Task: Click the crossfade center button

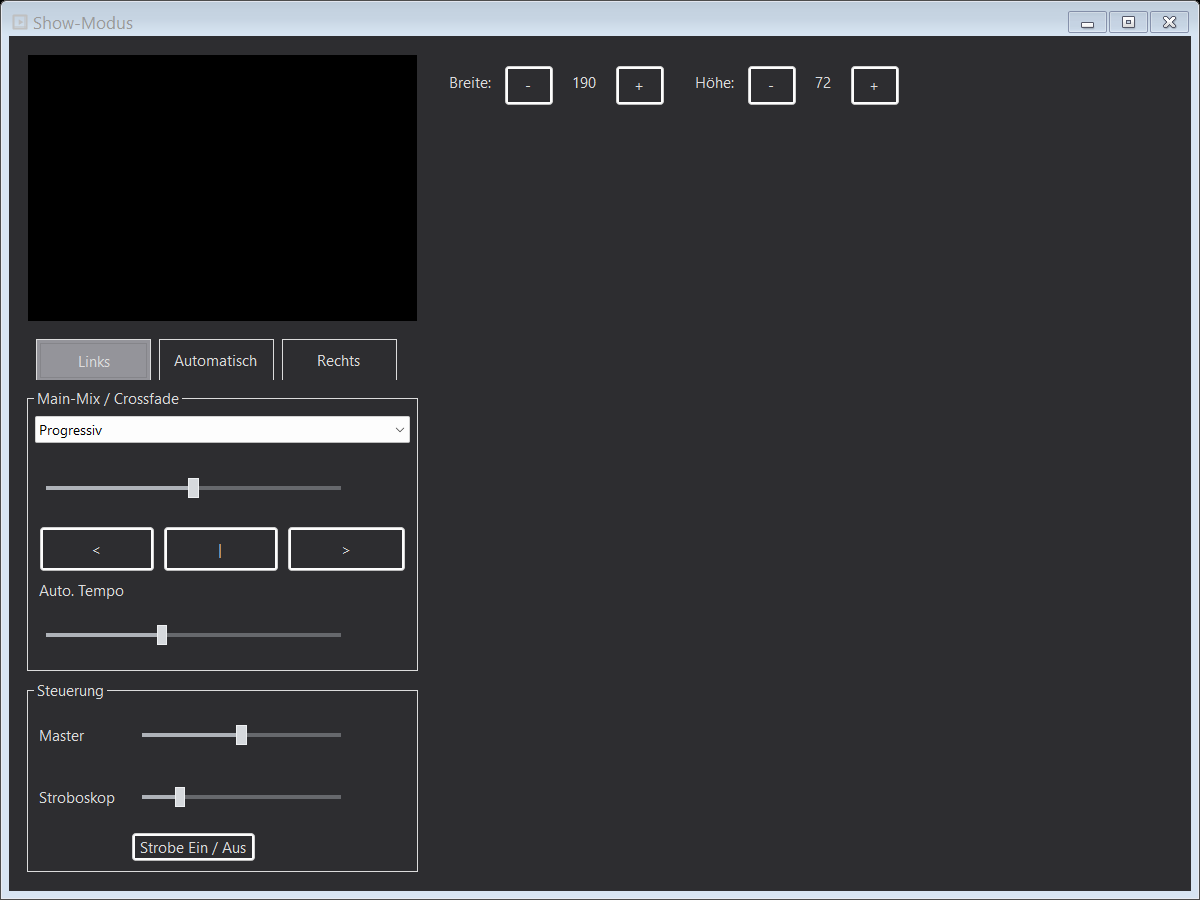Action: point(221,549)
